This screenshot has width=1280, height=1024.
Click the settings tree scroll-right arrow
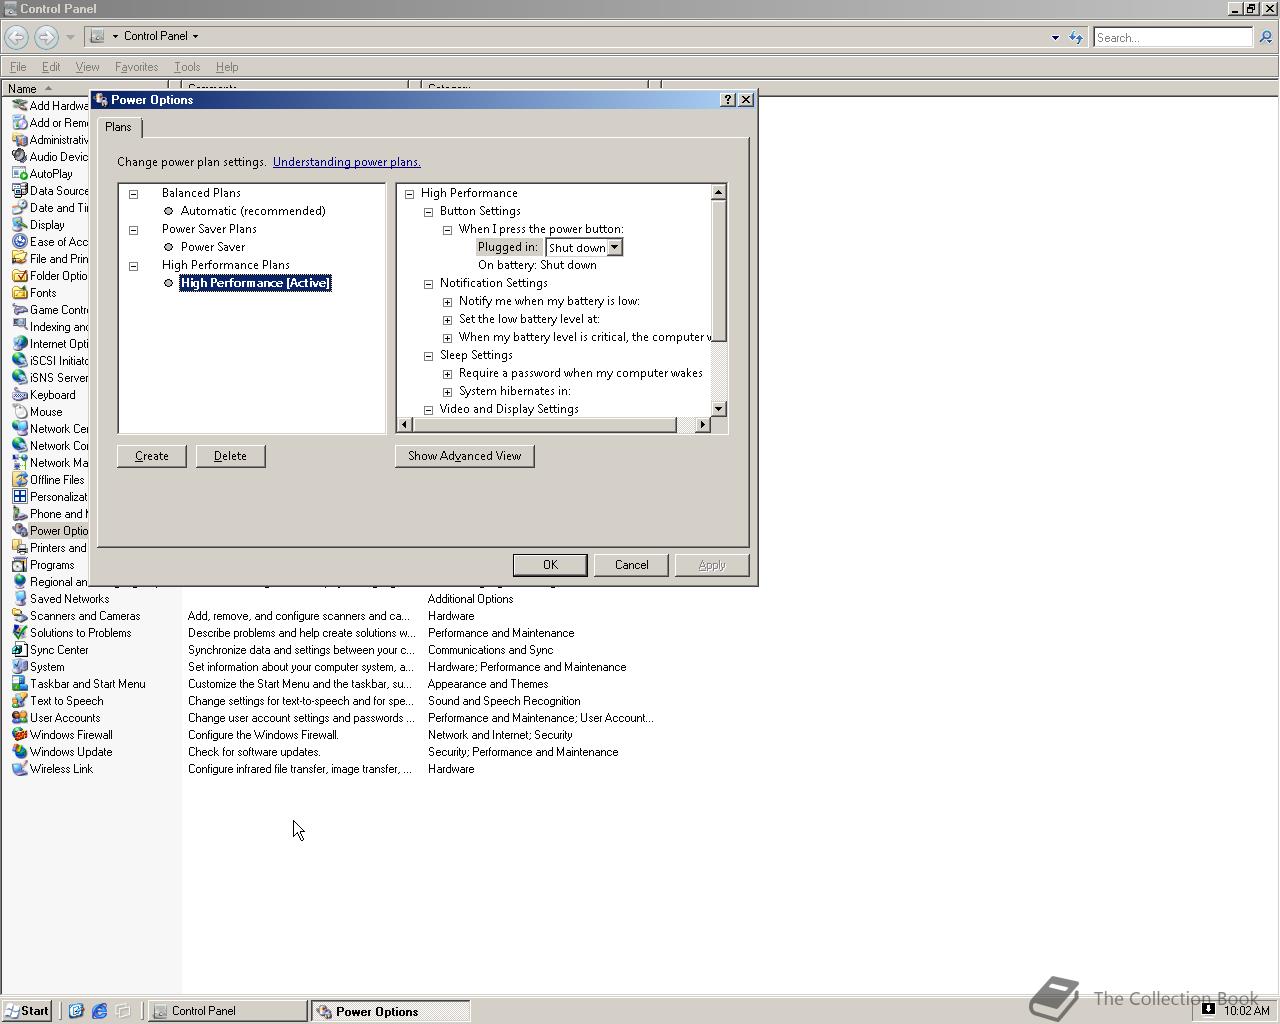tap(702, 425)
